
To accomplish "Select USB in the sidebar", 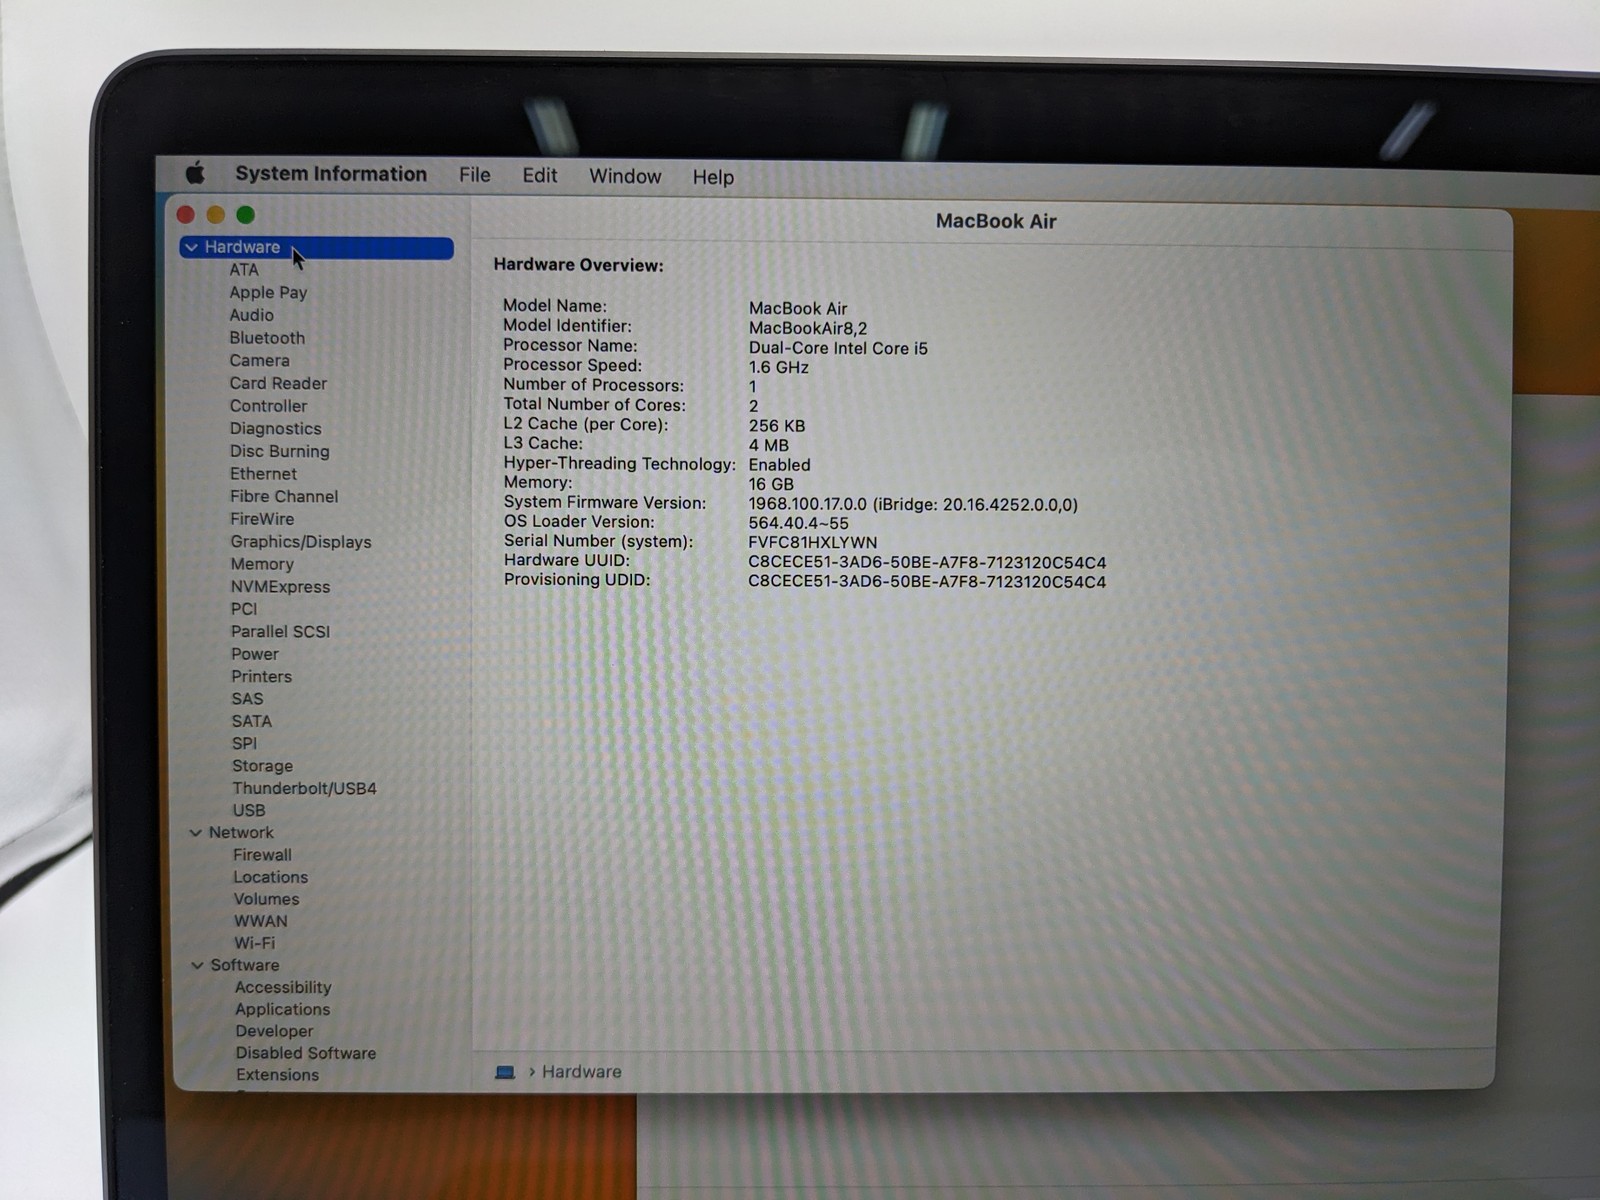I will pyautogui.click(x=249, y=811).
